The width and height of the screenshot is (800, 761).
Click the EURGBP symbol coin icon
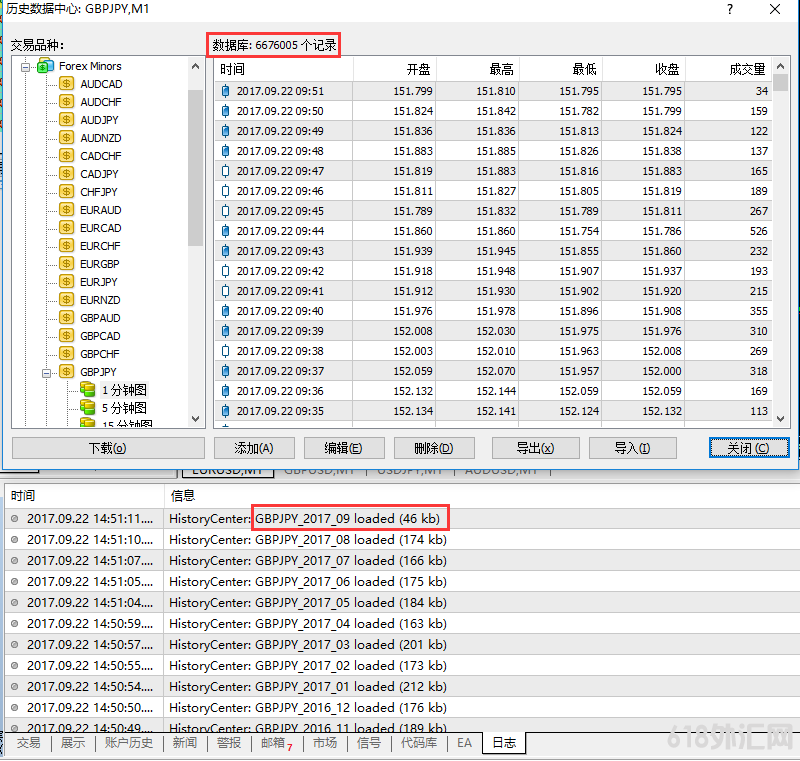67,264
